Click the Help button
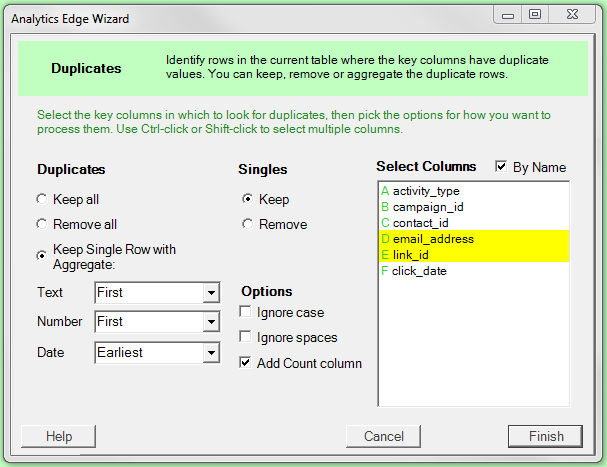This screenshot has height=467, width=607. pyautogui.click(x=59, y=436)
